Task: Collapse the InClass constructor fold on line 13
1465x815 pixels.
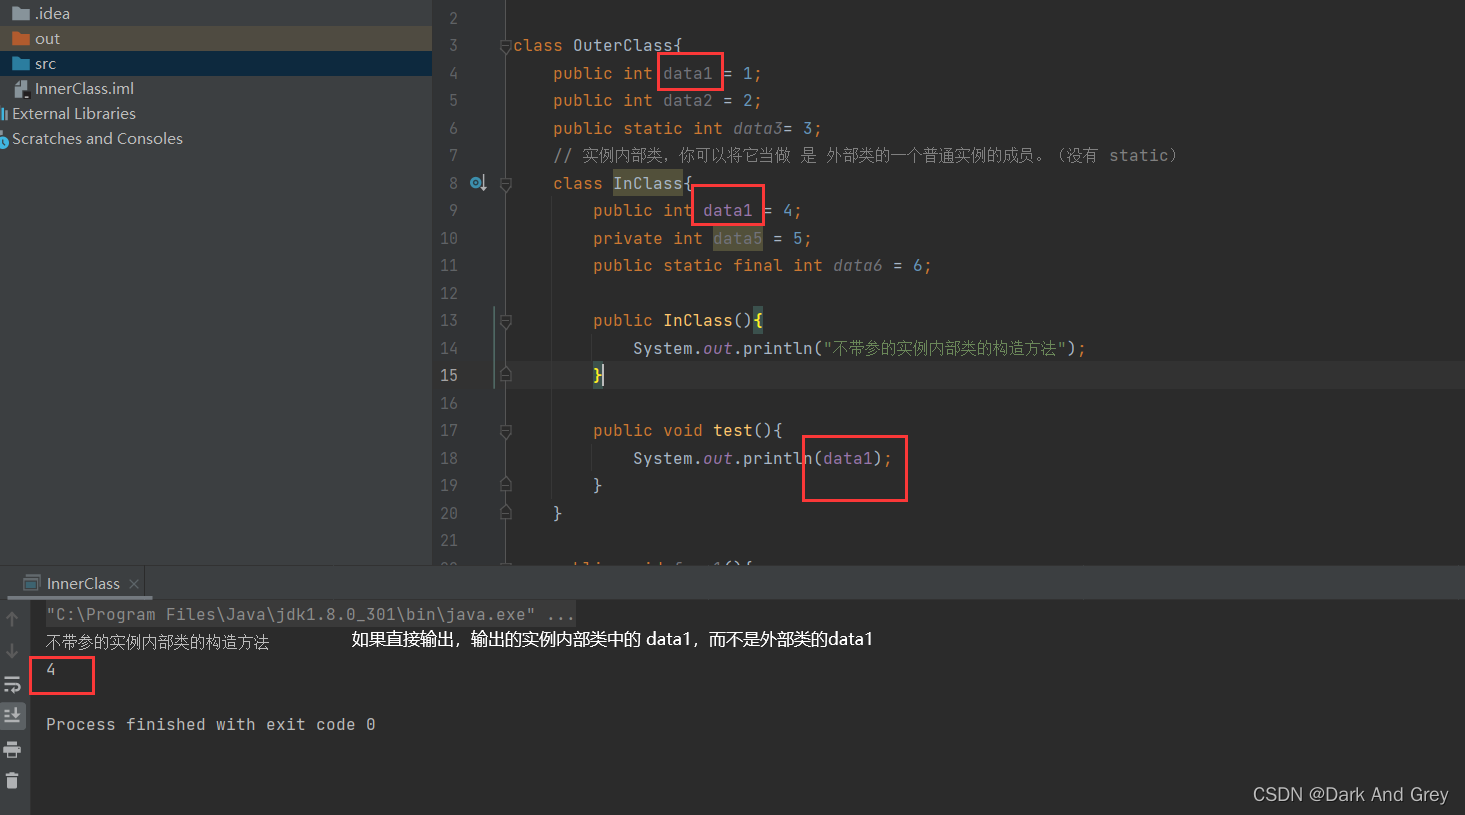Action: pyautogui.click(x=506, y=321)
